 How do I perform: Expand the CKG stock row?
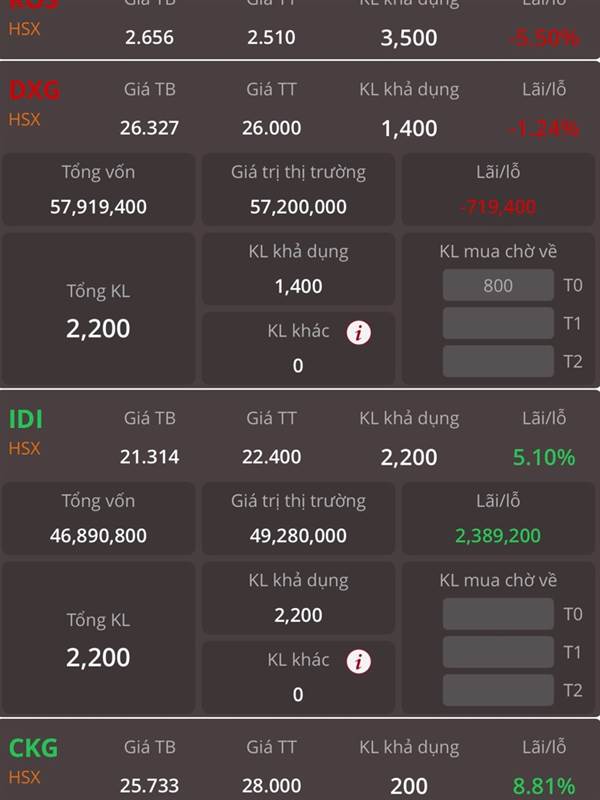[300, 760]
